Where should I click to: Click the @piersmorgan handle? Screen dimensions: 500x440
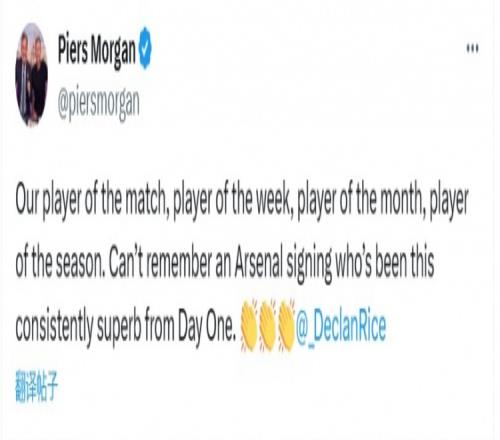point(99,104)
